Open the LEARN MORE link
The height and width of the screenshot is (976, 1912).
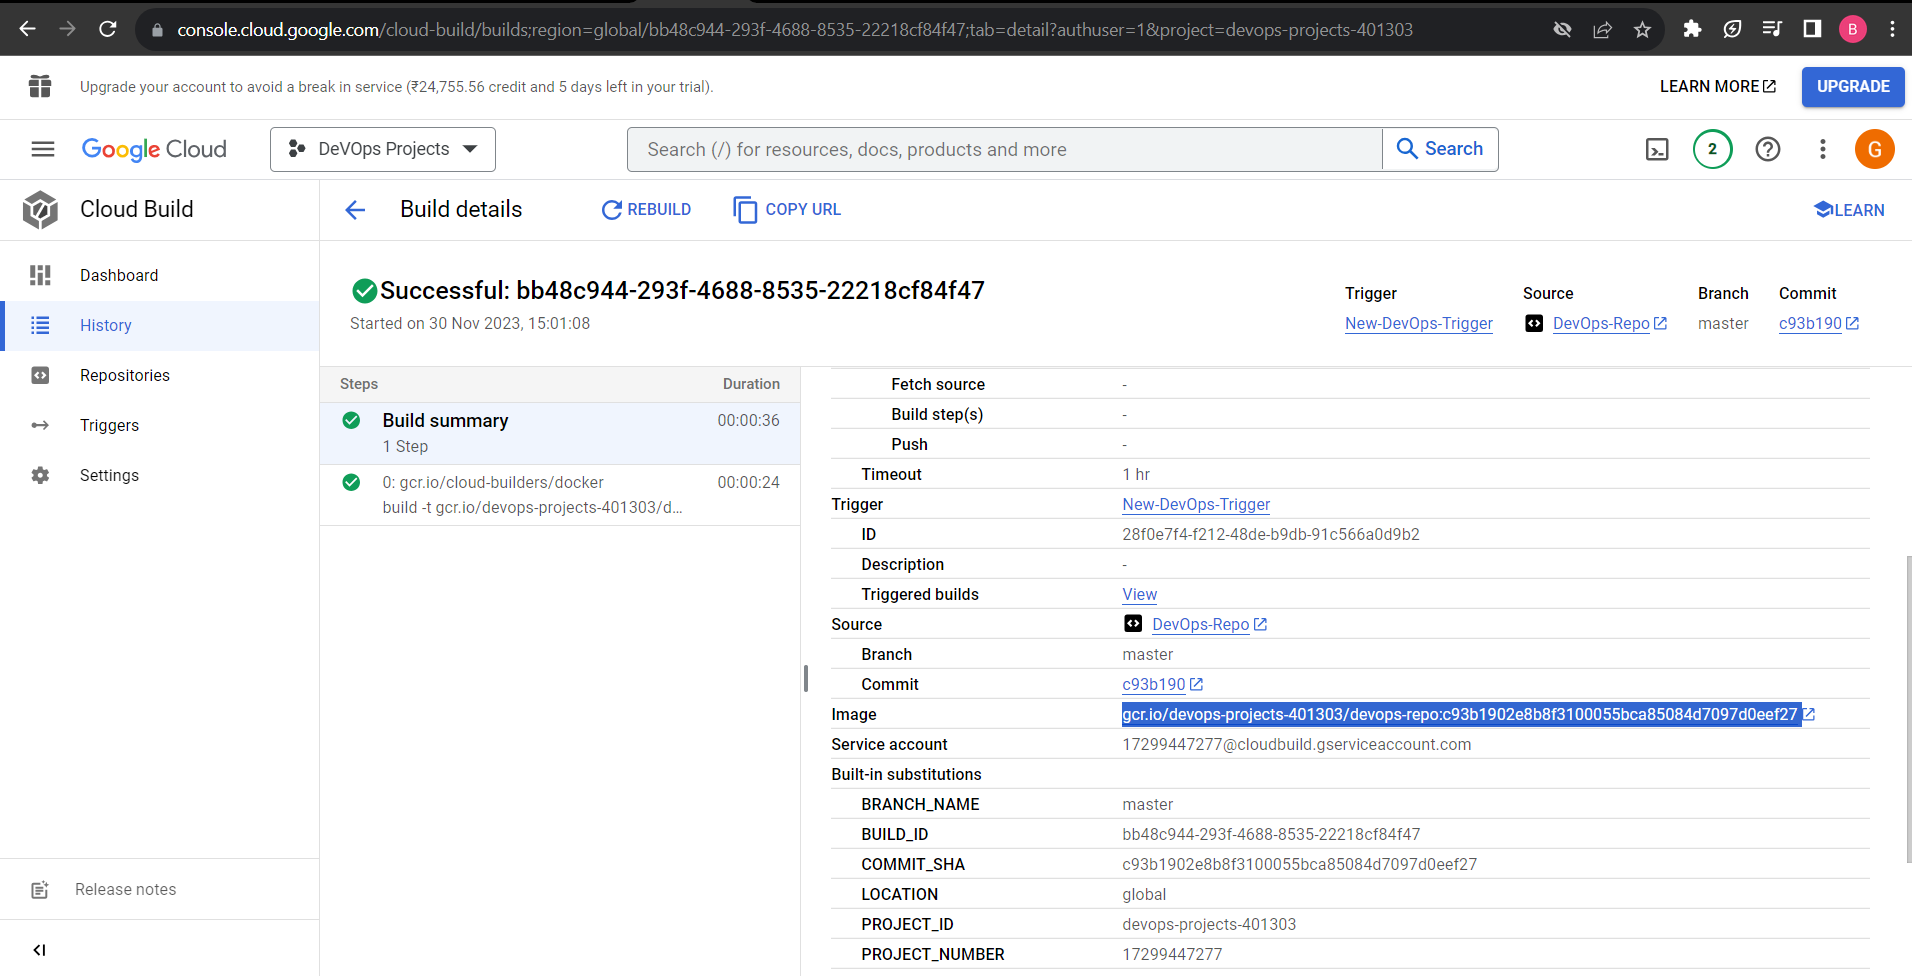(x=1717, y=87)
